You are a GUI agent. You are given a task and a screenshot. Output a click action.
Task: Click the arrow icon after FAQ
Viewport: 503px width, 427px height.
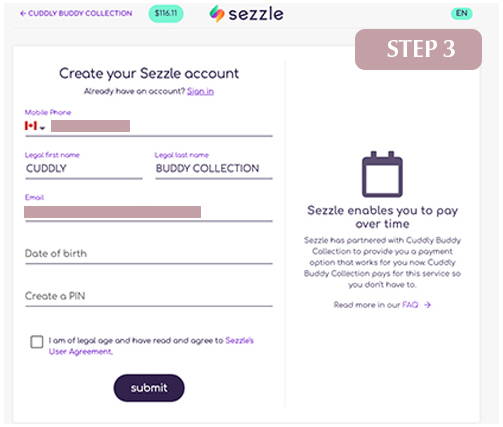(427, 305)
